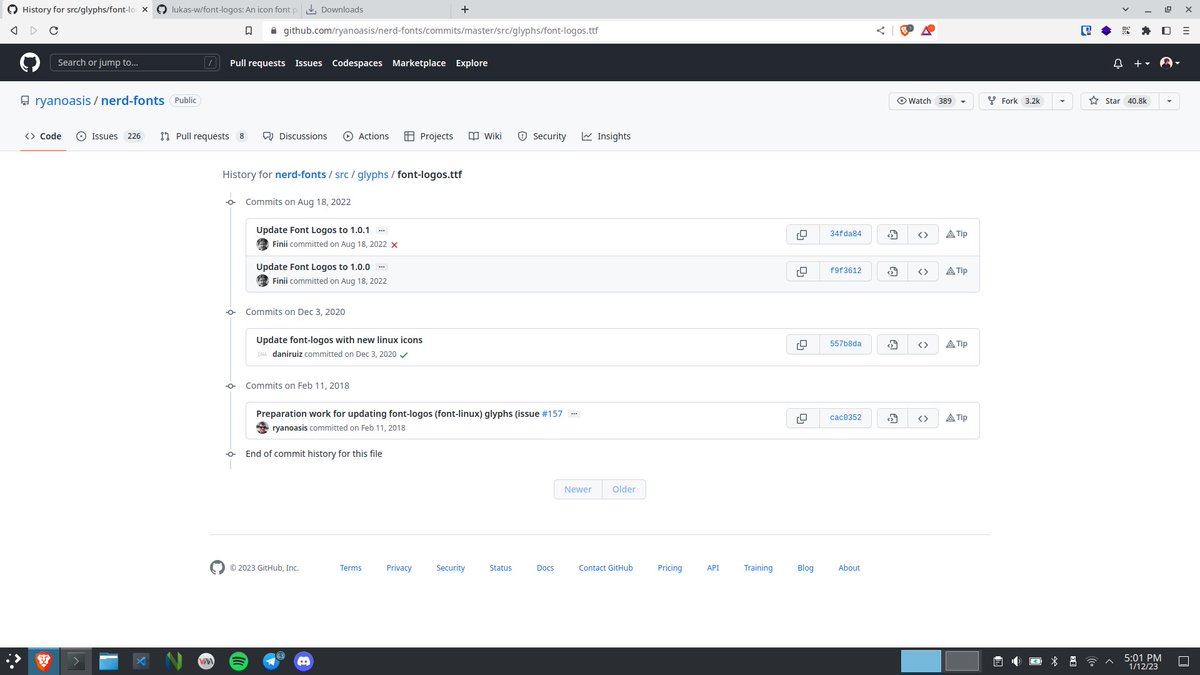Viewport: 1200px width, 675px height.
Task: Open Spotify from the taskbar
Action: tap(238, 661)
